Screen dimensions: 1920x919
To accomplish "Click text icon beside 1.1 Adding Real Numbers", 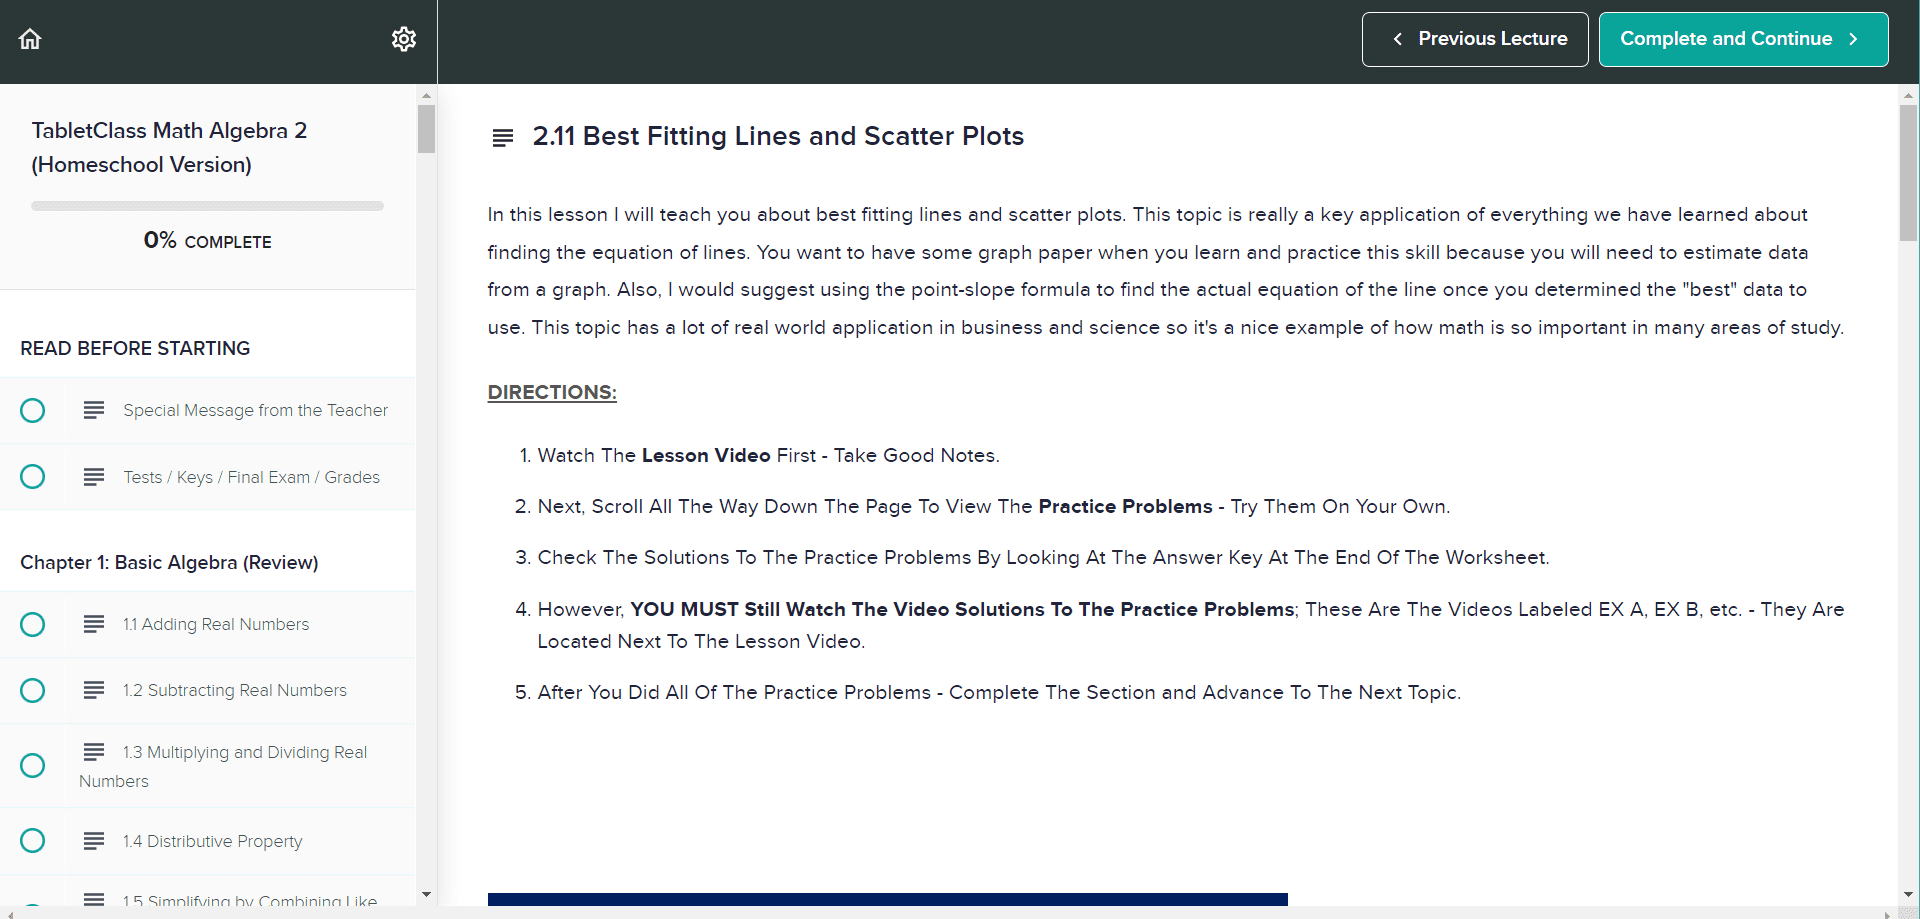I will 94,624.
